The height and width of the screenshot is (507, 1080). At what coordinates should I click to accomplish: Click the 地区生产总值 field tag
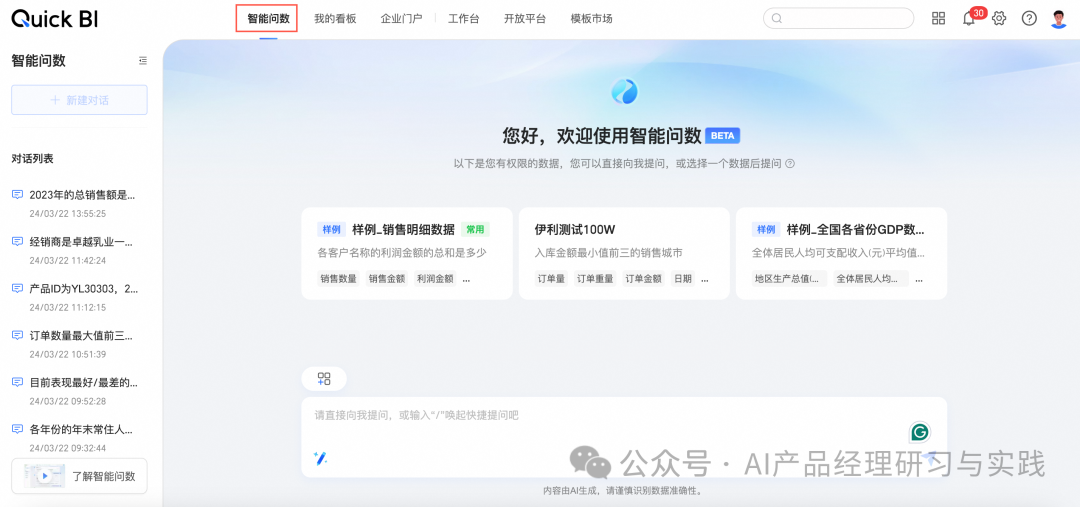point(789,279)
